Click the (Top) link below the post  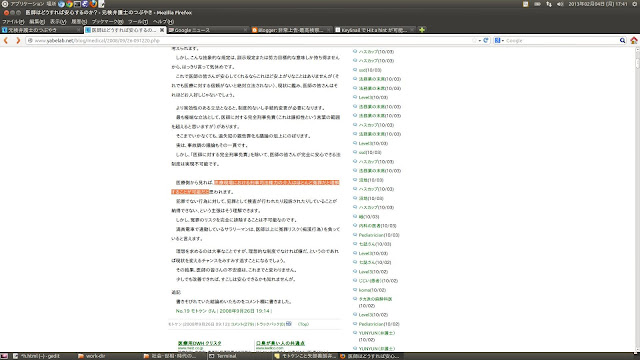point(303,324)
